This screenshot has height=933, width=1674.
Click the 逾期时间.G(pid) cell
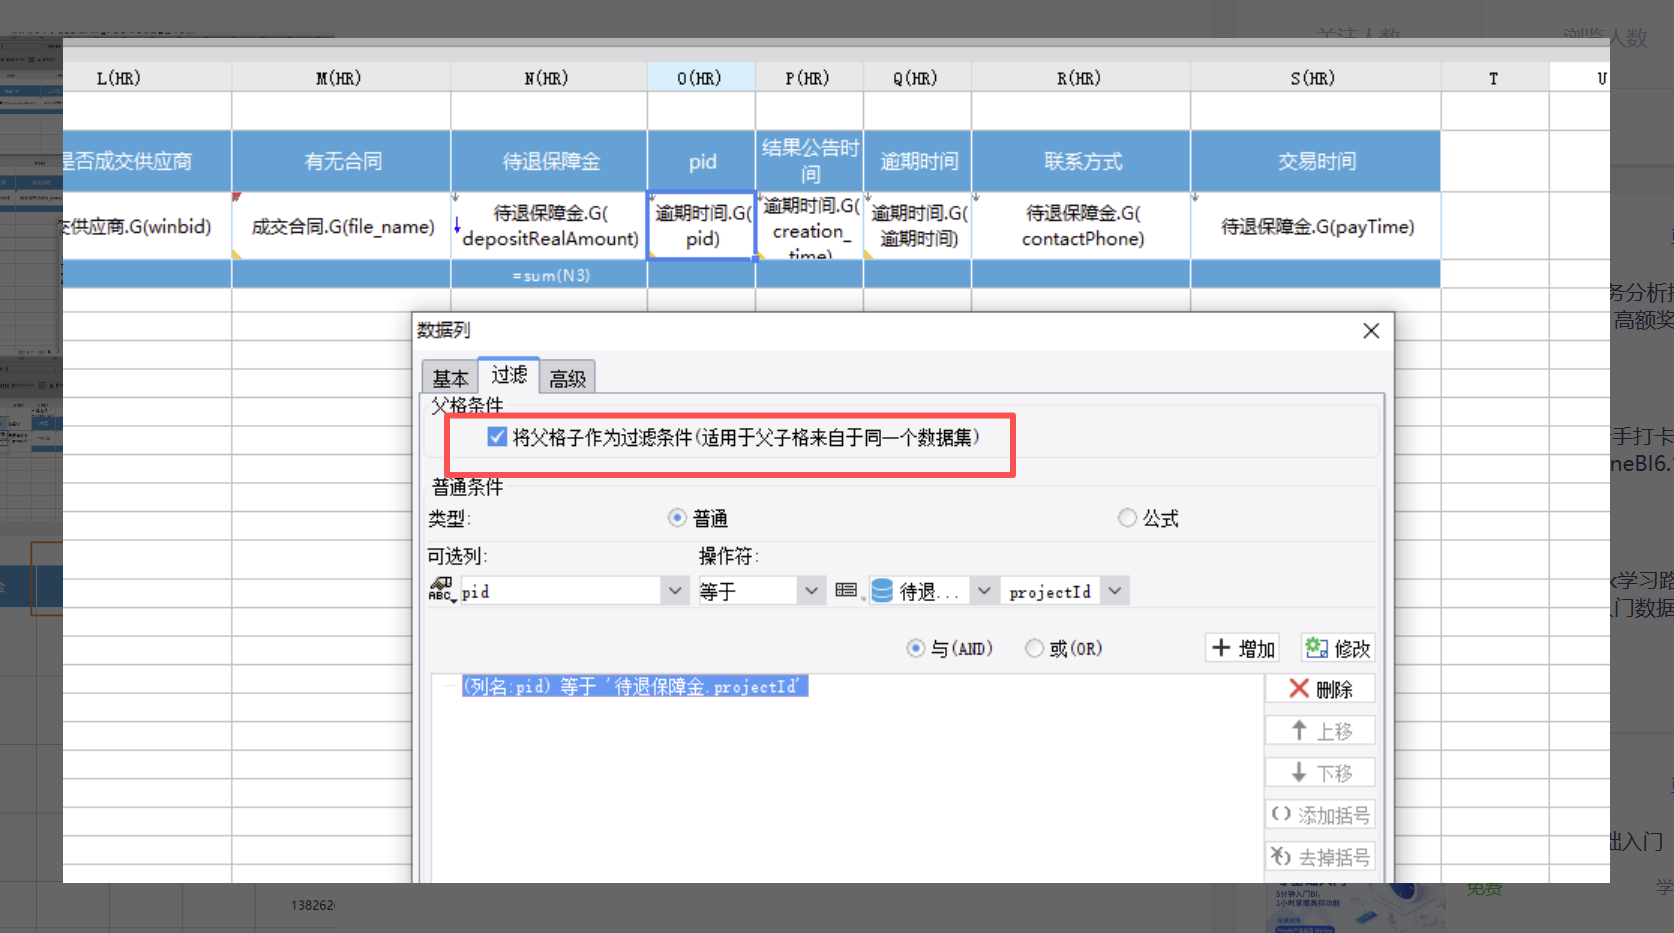701,226
